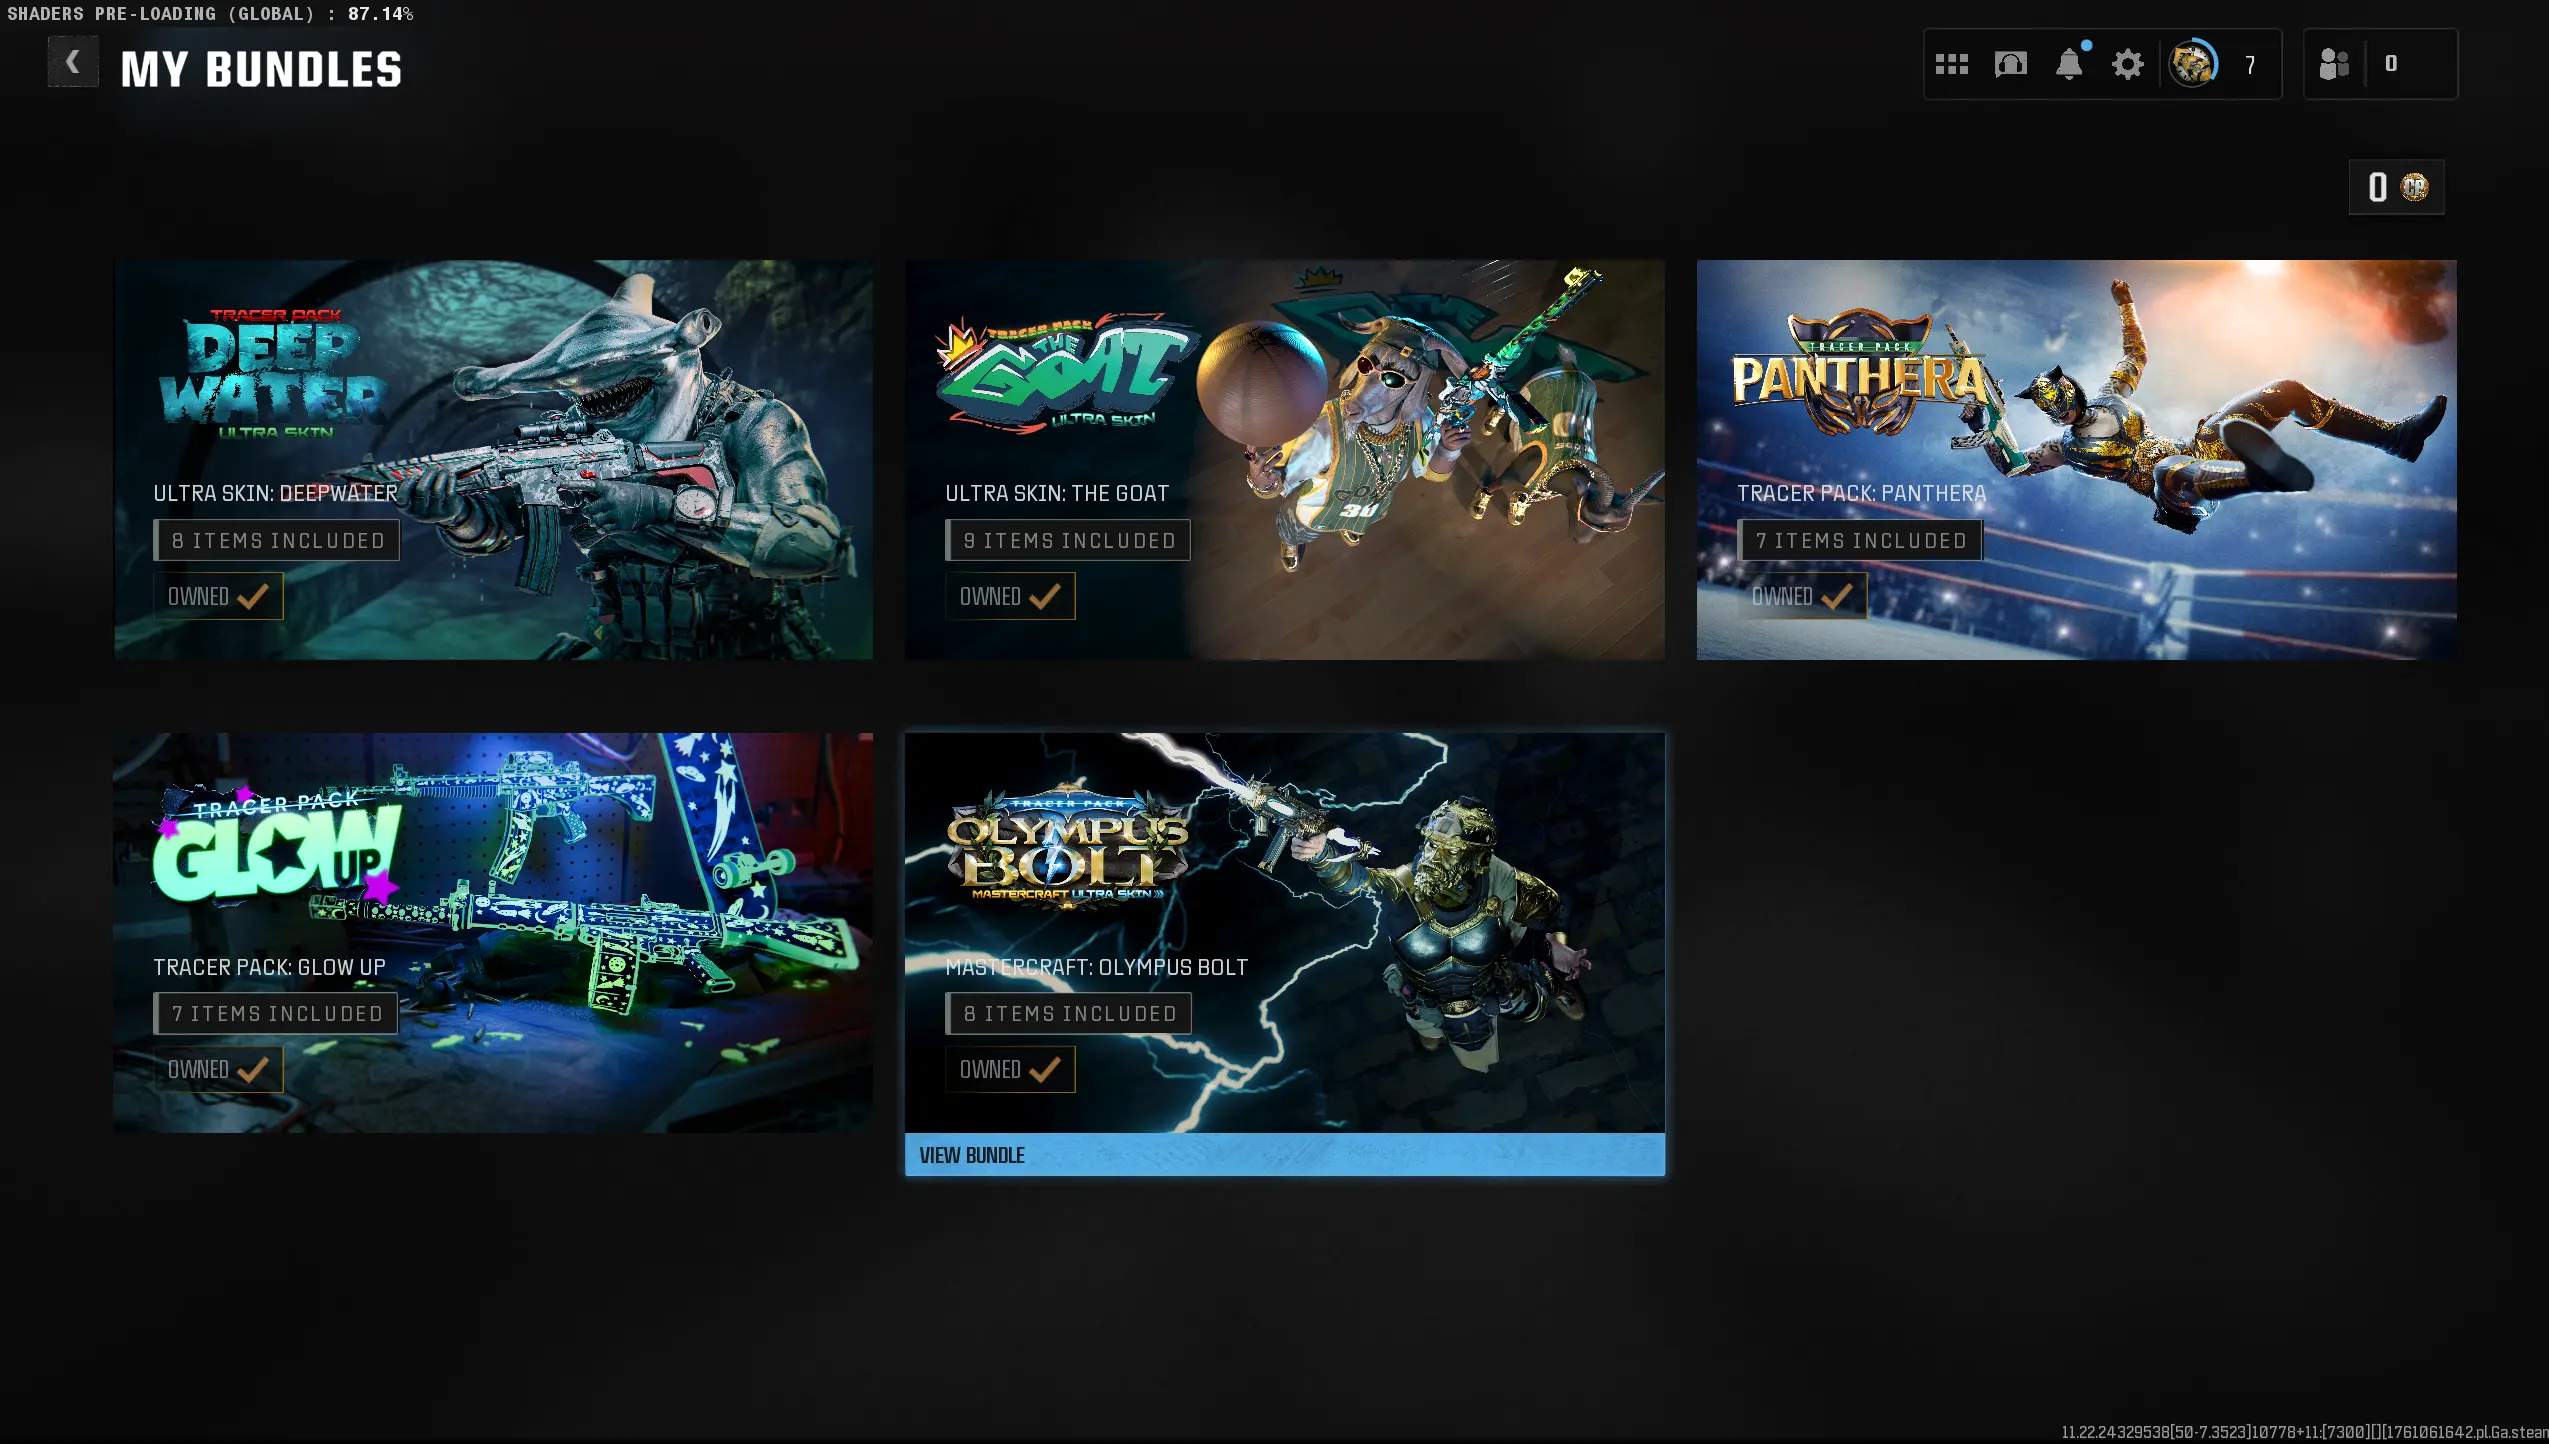Viewport: 2549px width, 1444px height.
Task: Click the COD Points coin icon
Action: [x=2414, y=187]
